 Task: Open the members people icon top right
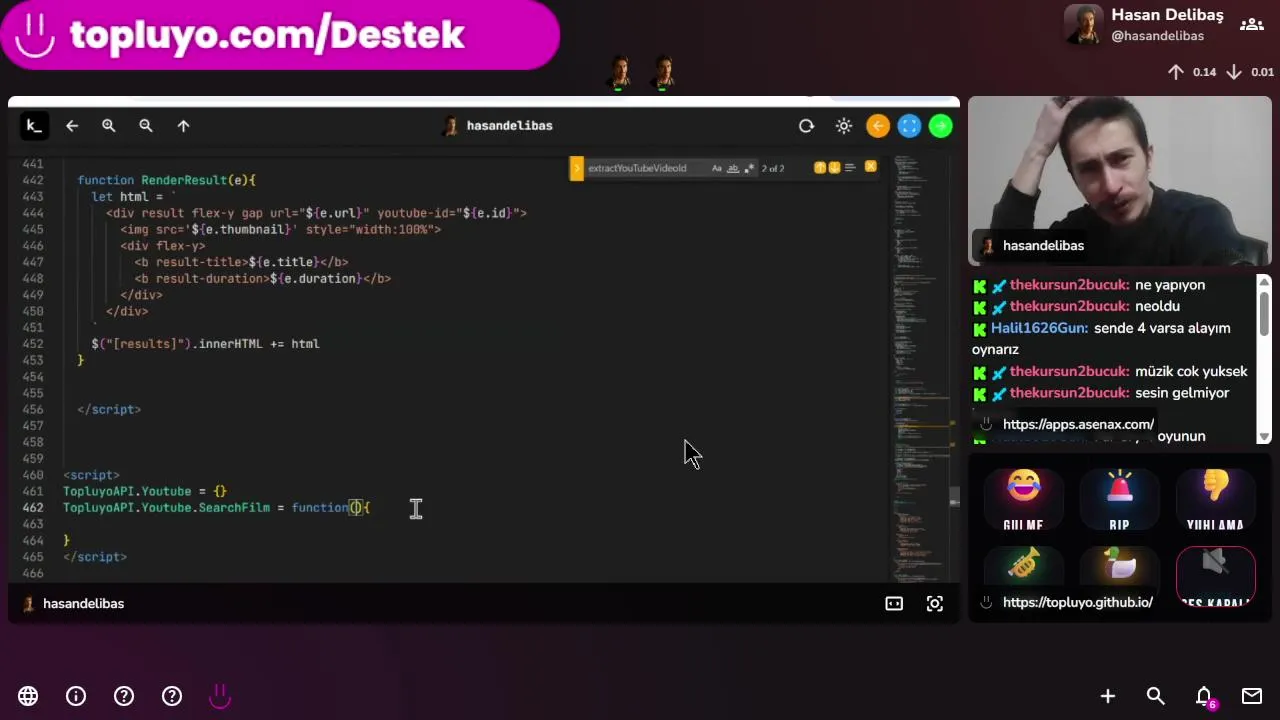1252,24
